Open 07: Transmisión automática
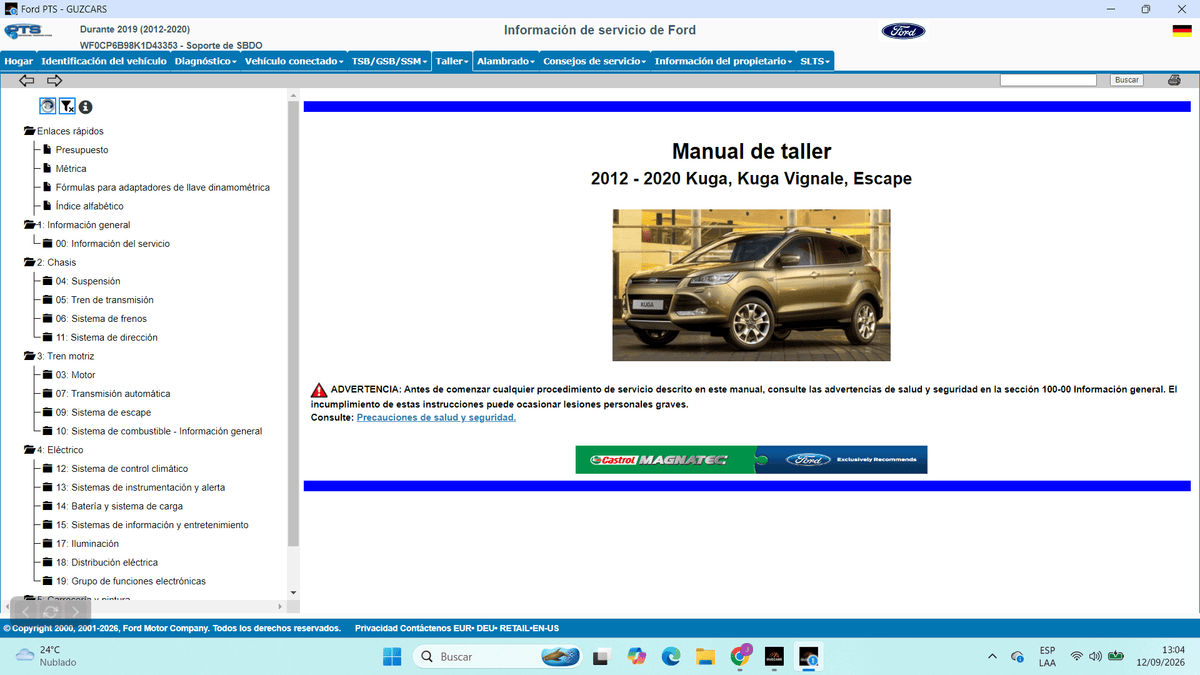 [113, 394]
